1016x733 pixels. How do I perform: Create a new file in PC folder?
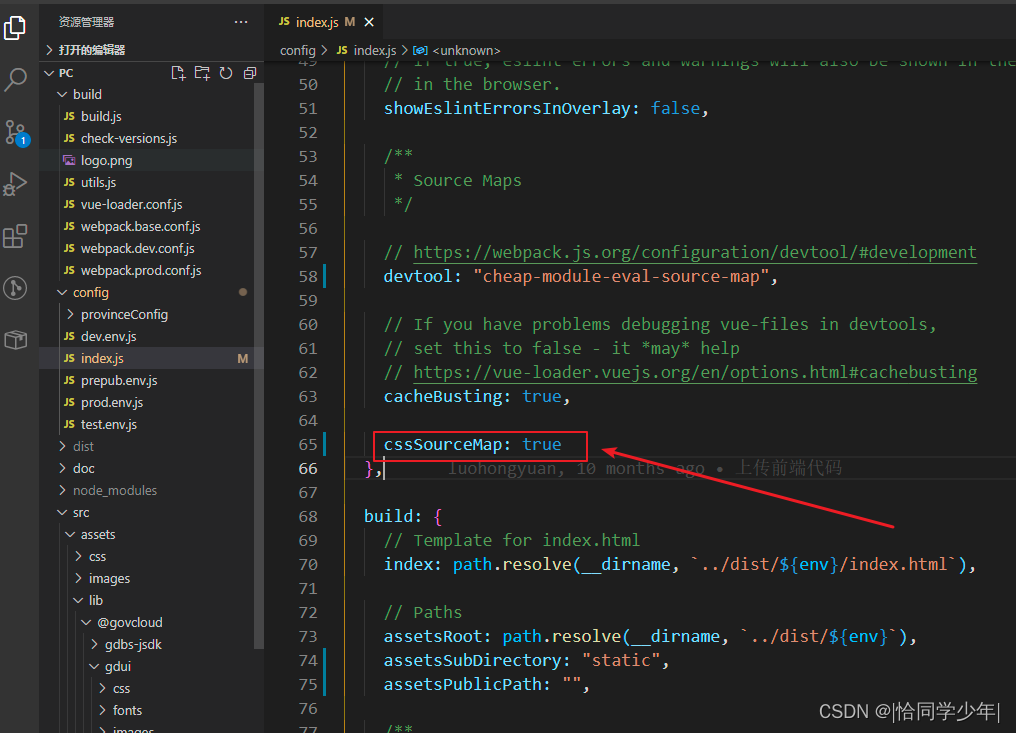(178, 73)
